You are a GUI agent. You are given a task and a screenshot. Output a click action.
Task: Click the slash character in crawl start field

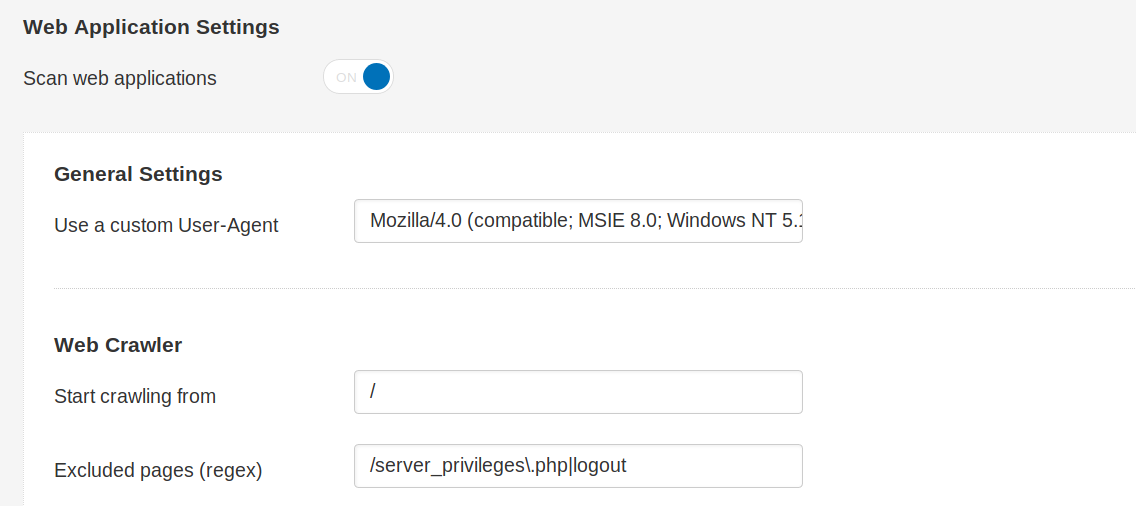pos(373,391)
